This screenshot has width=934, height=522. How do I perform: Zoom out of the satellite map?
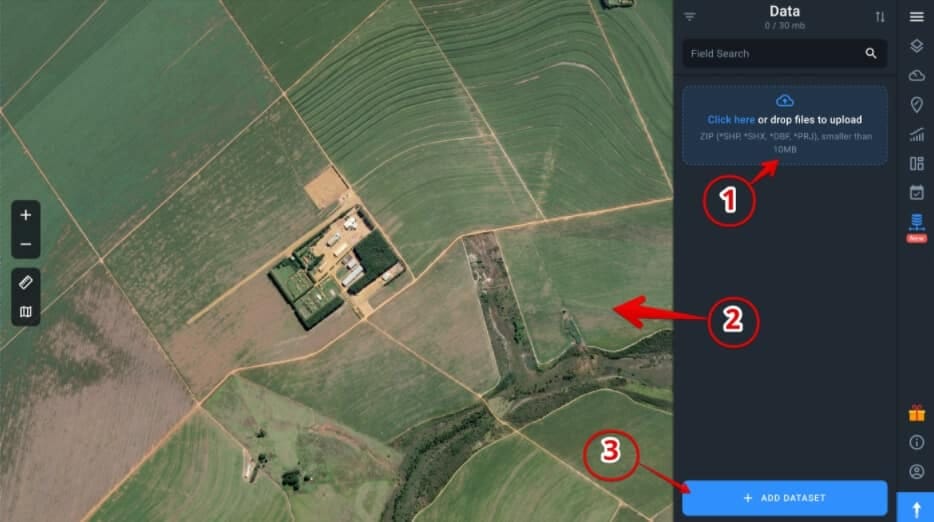tap(26, 244)
